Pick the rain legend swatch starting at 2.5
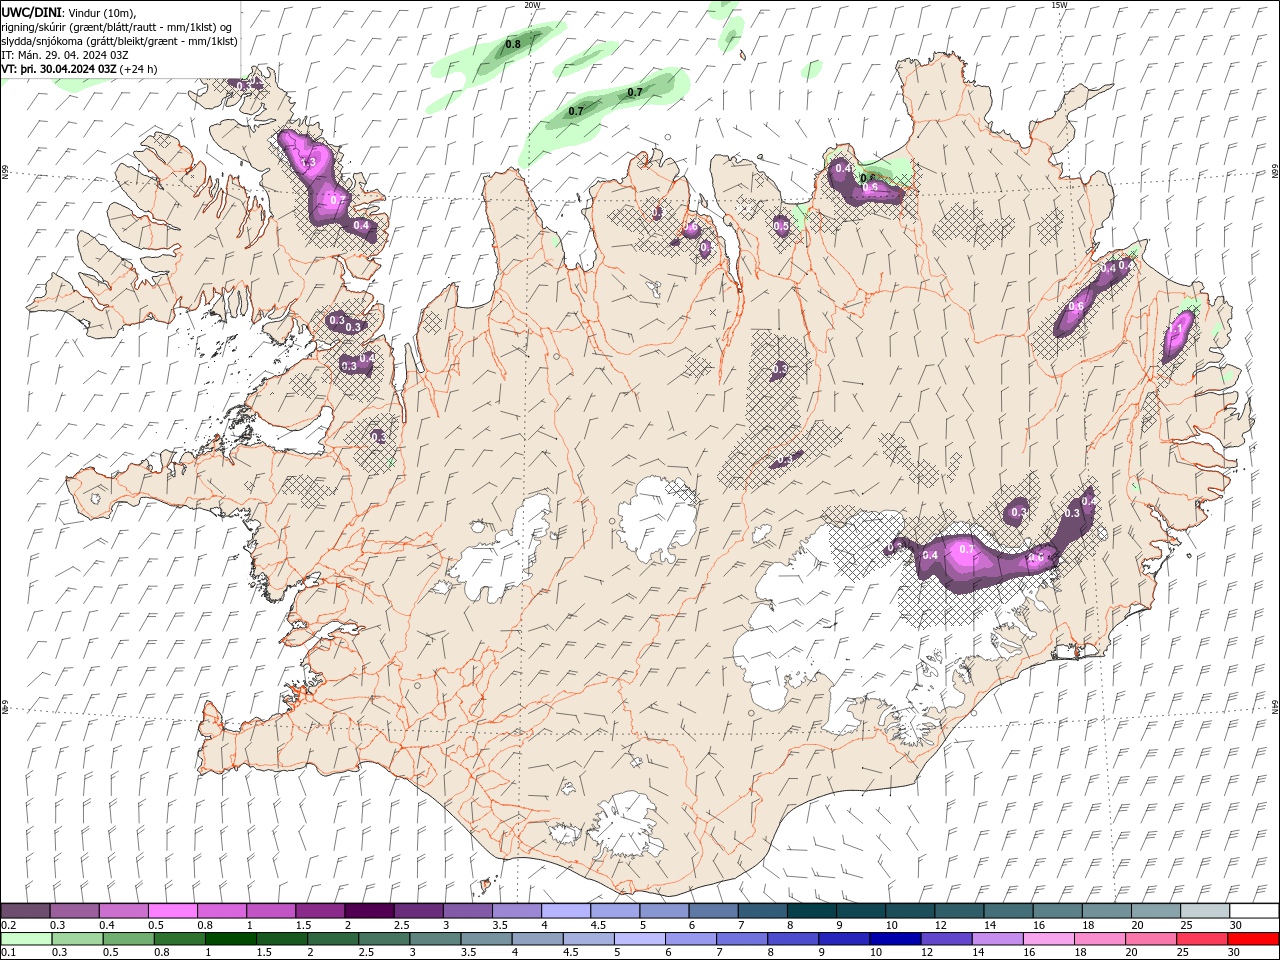This screenshot has width=1280, height=960. [383, 939]
